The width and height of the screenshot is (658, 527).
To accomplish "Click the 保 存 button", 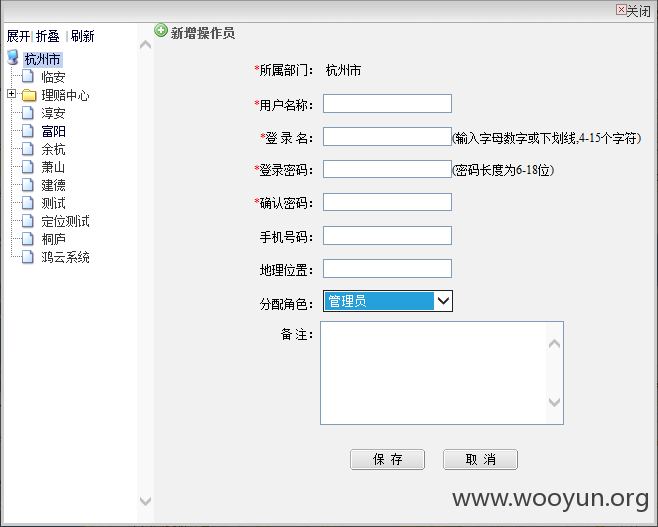I will [387, 459].
